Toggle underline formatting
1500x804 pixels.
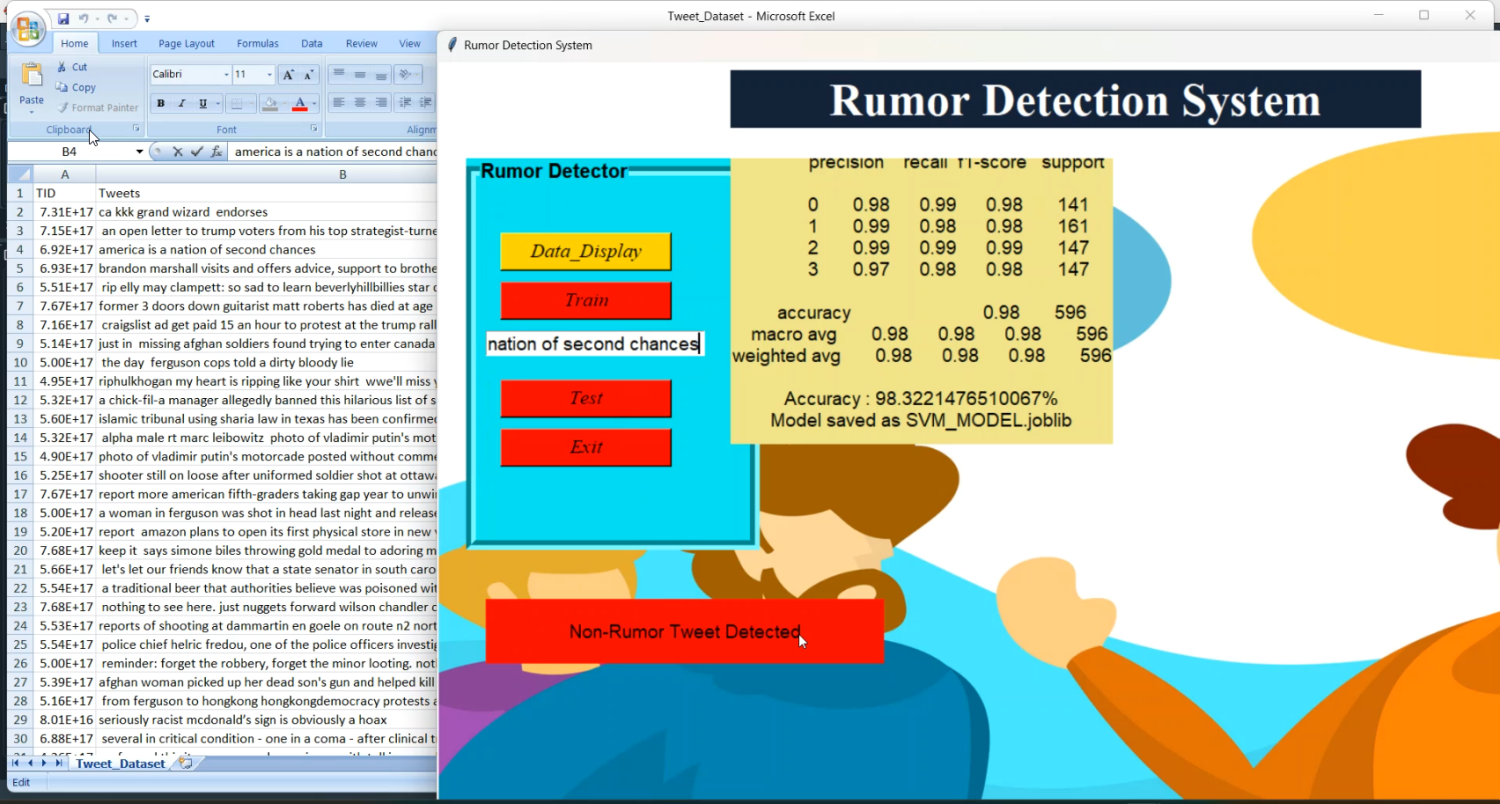202,104
